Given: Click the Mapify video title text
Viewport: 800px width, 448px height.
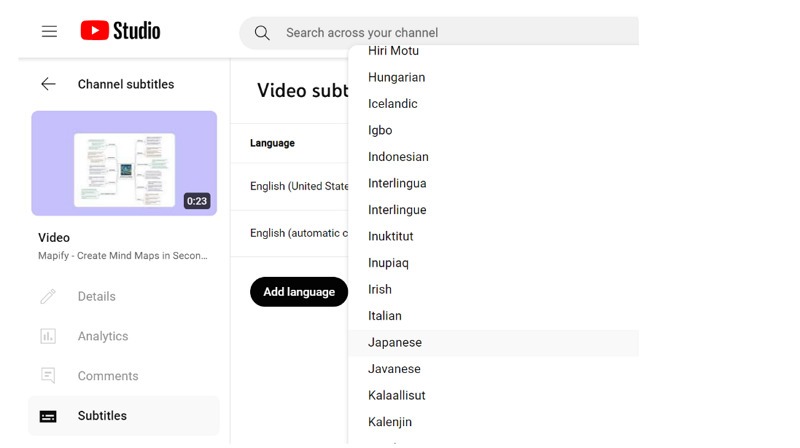Looking at the screenshot, I should [123, 256].
